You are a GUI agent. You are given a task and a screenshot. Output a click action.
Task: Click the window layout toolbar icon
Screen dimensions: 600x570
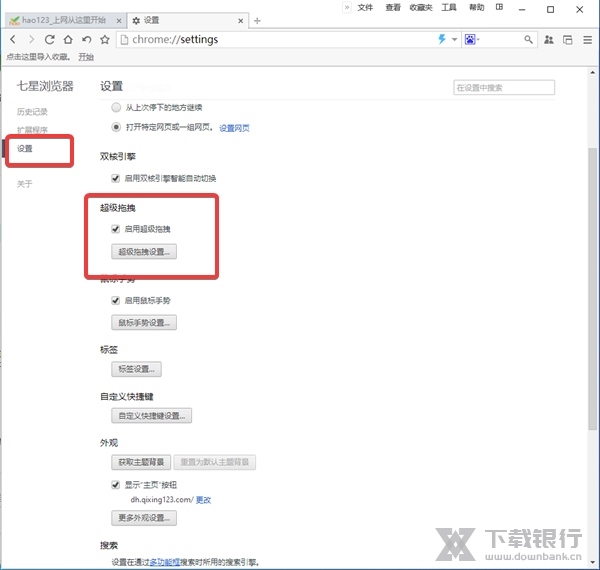(x=568, y=39)
